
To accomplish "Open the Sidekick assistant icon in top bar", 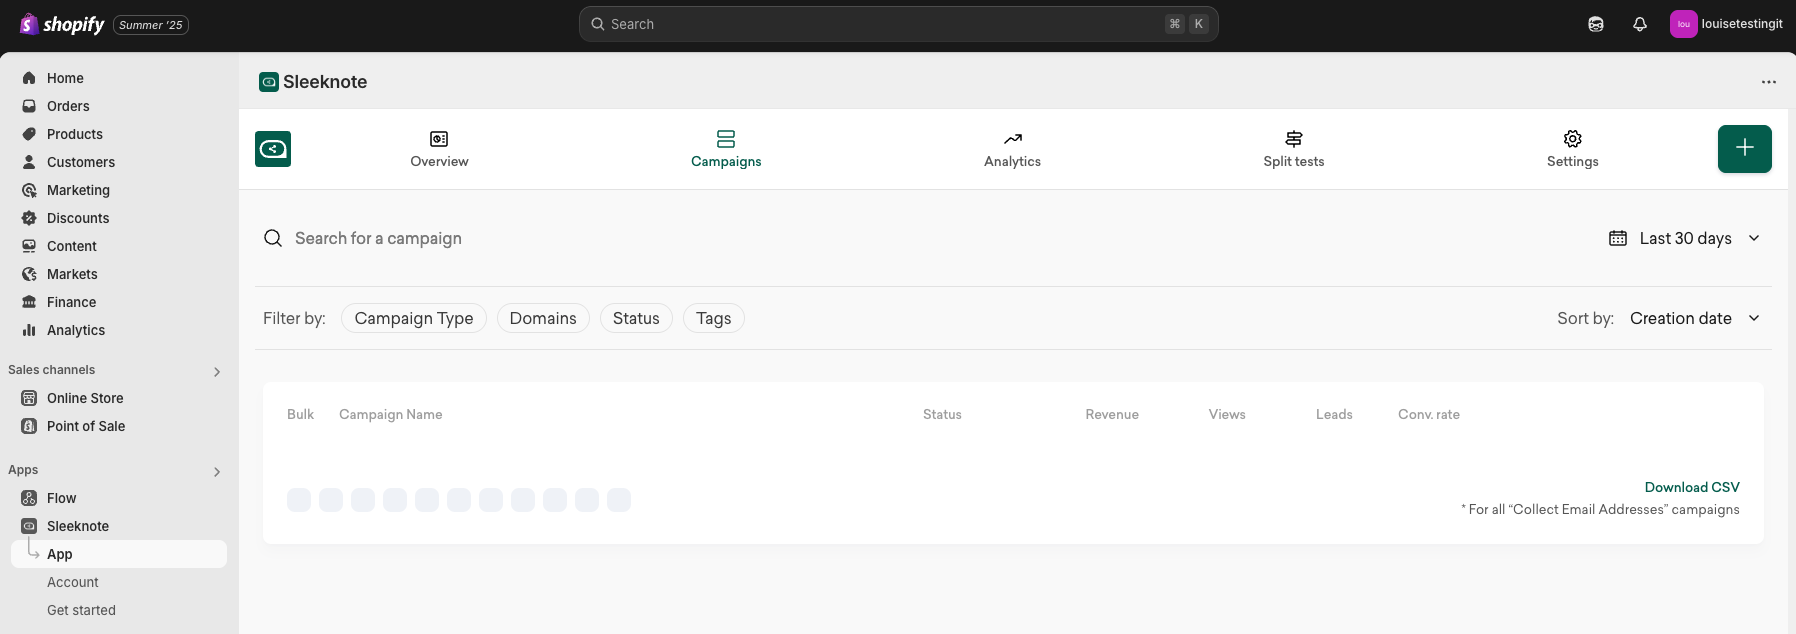I will [x=1596, y=24].
